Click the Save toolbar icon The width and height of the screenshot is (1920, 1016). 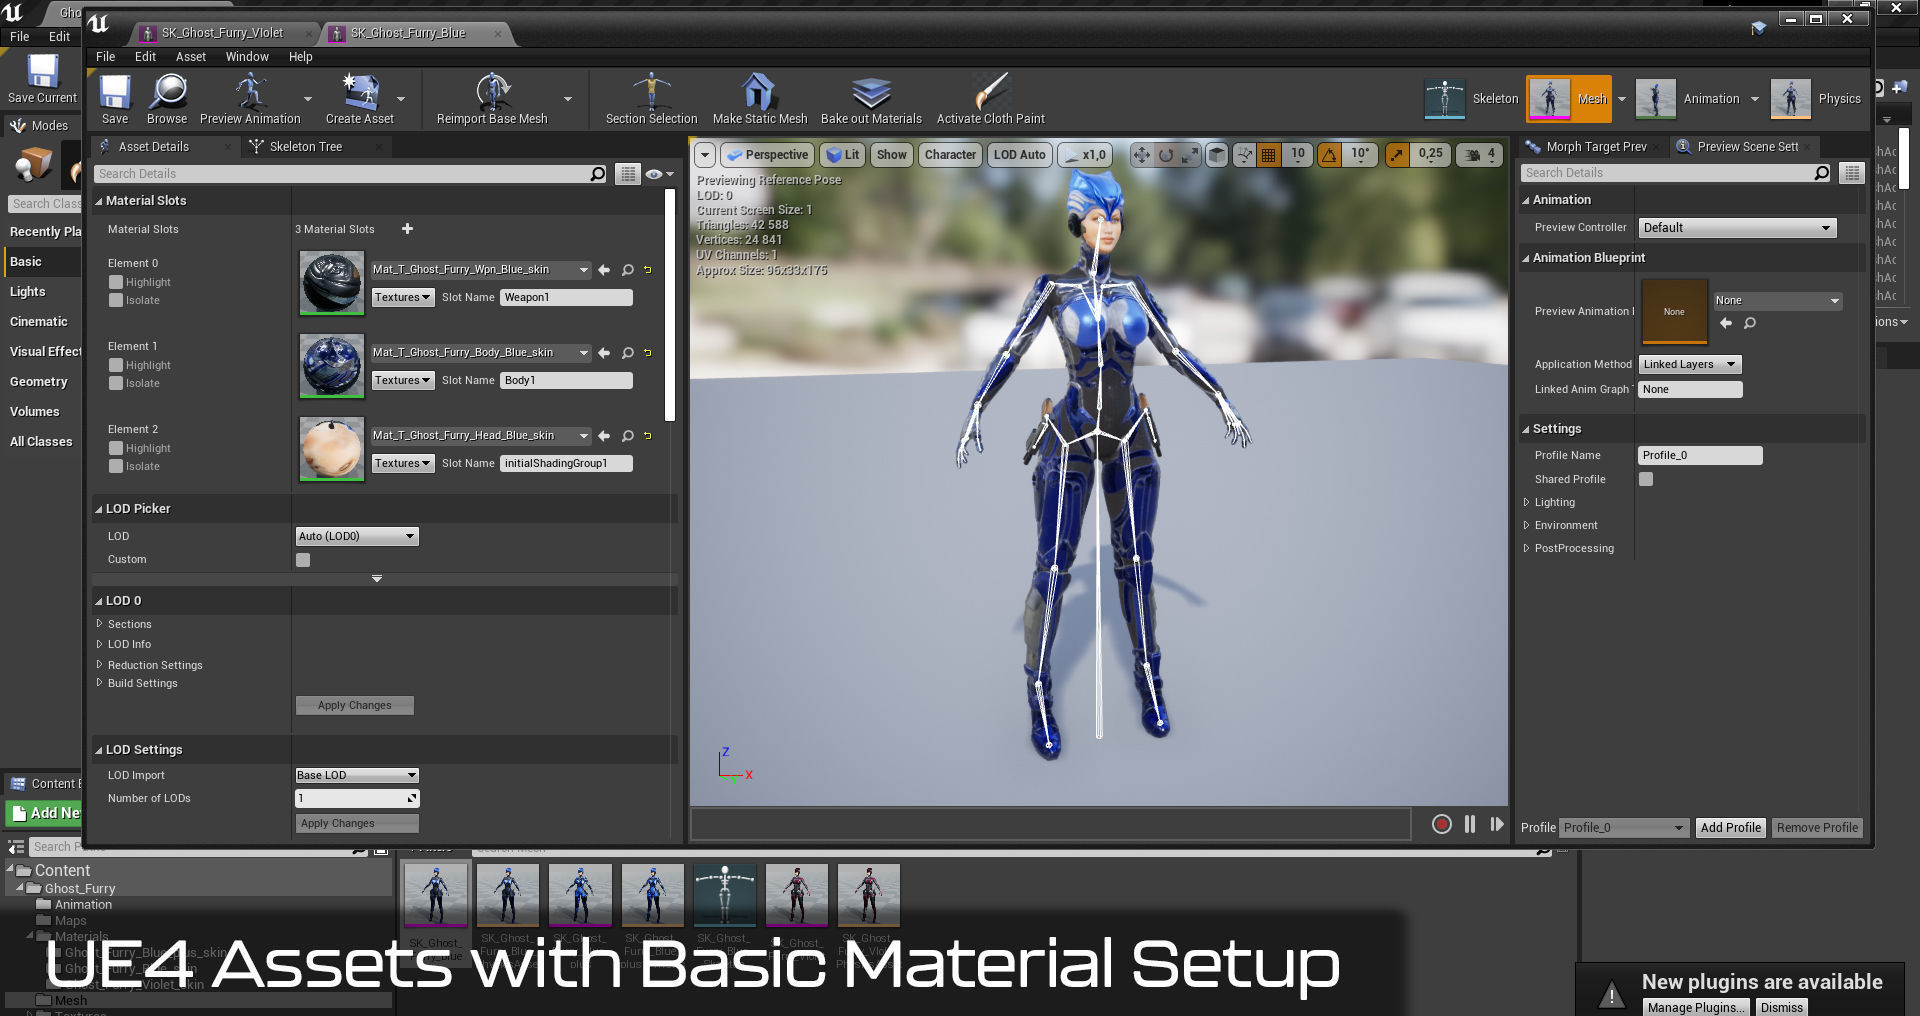click(115, 99)
